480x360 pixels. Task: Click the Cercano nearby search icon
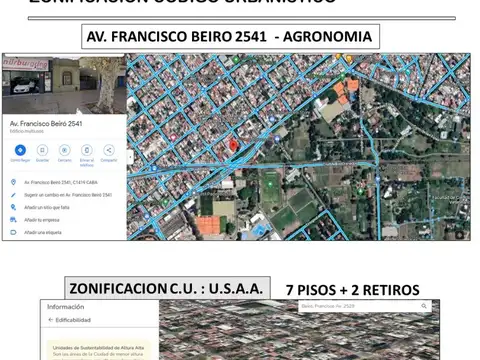[65, 150]
